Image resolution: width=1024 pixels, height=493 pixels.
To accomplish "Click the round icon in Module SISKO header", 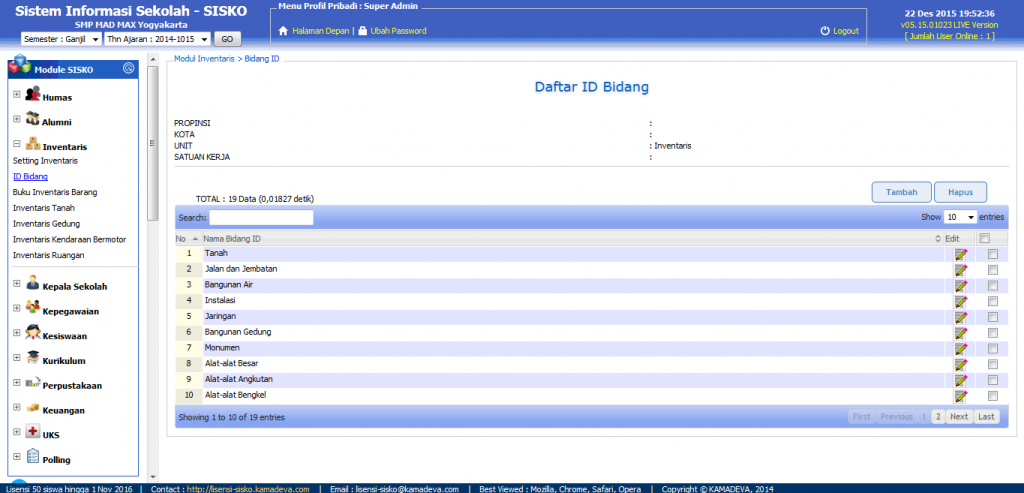I will click(129, 68).
